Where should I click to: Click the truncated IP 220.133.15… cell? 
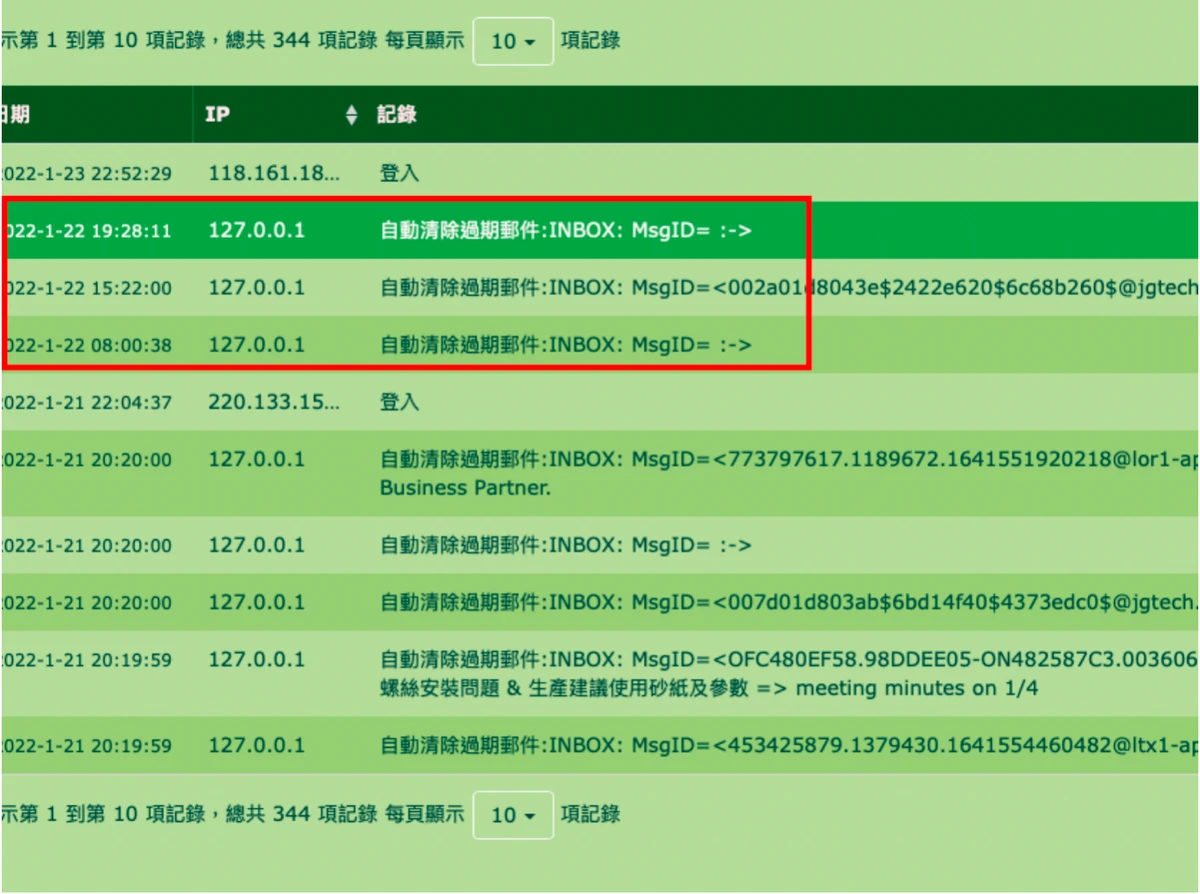coord(274,403)
